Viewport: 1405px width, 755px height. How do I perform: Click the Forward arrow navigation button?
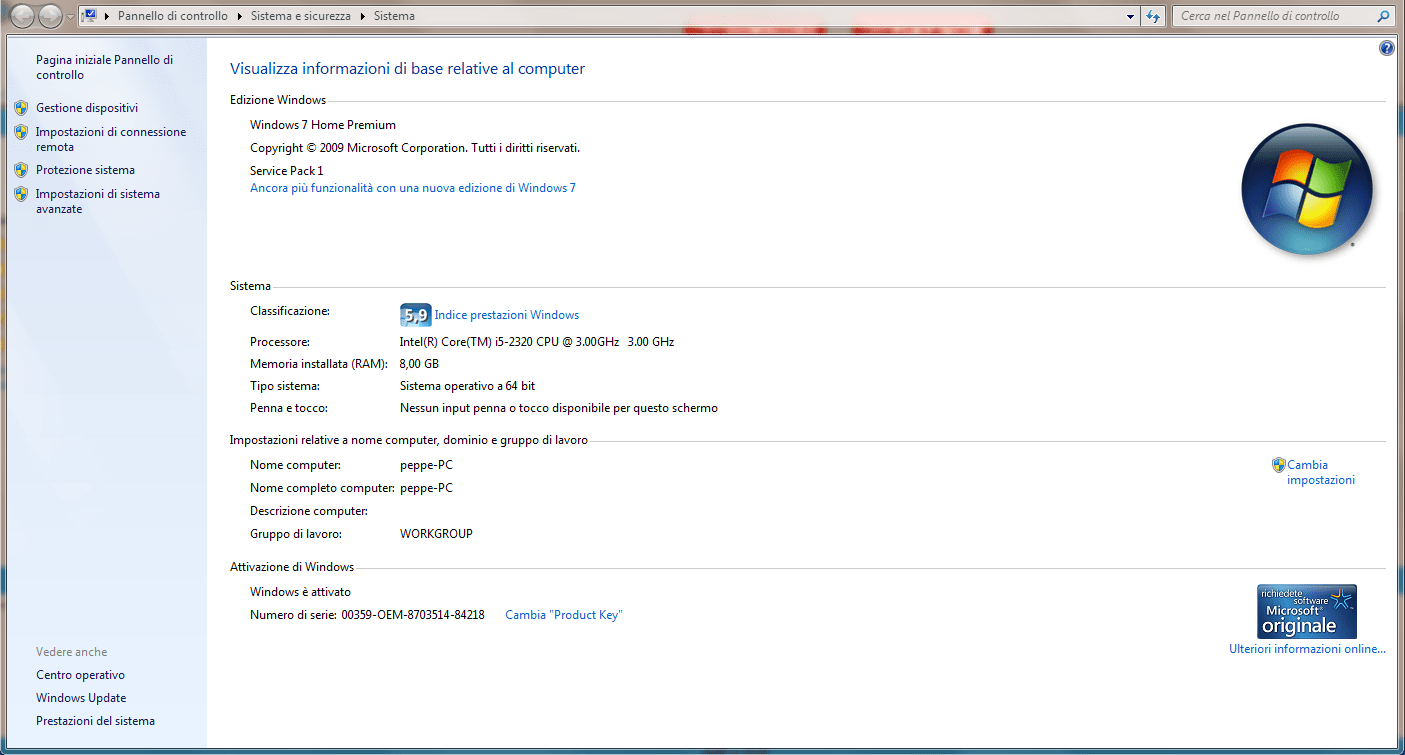[x=50, y=16]
